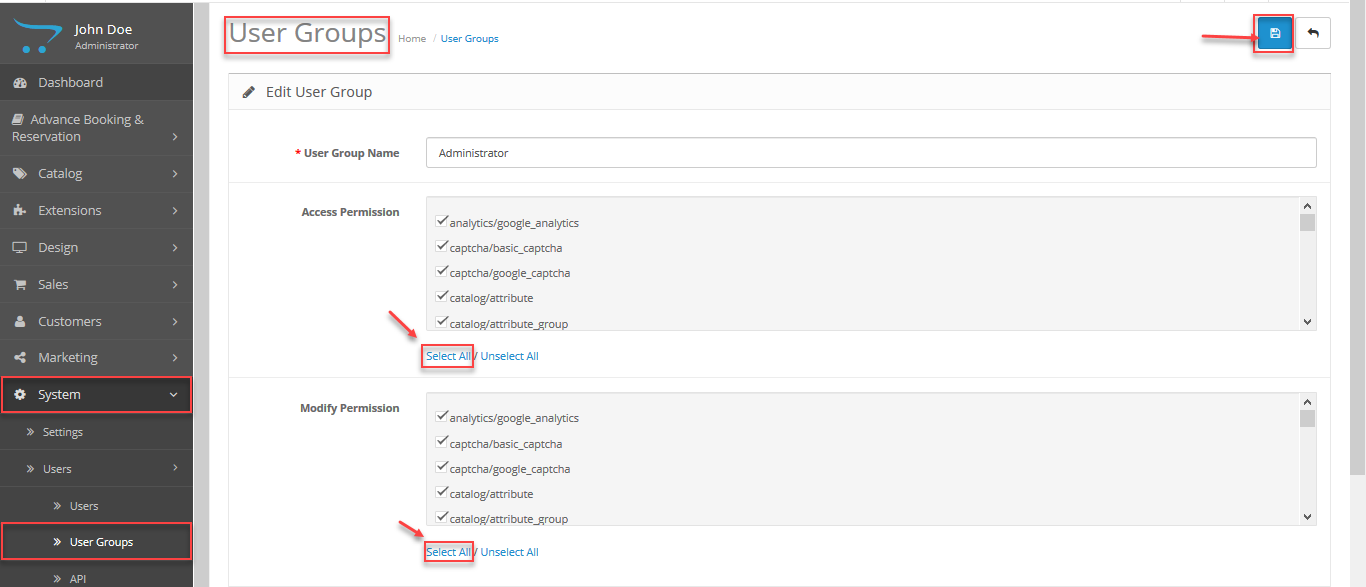Click the Access Permission list scroll-down arrow
This screenshot has height=587, width=1366.
coord(1307,322)
